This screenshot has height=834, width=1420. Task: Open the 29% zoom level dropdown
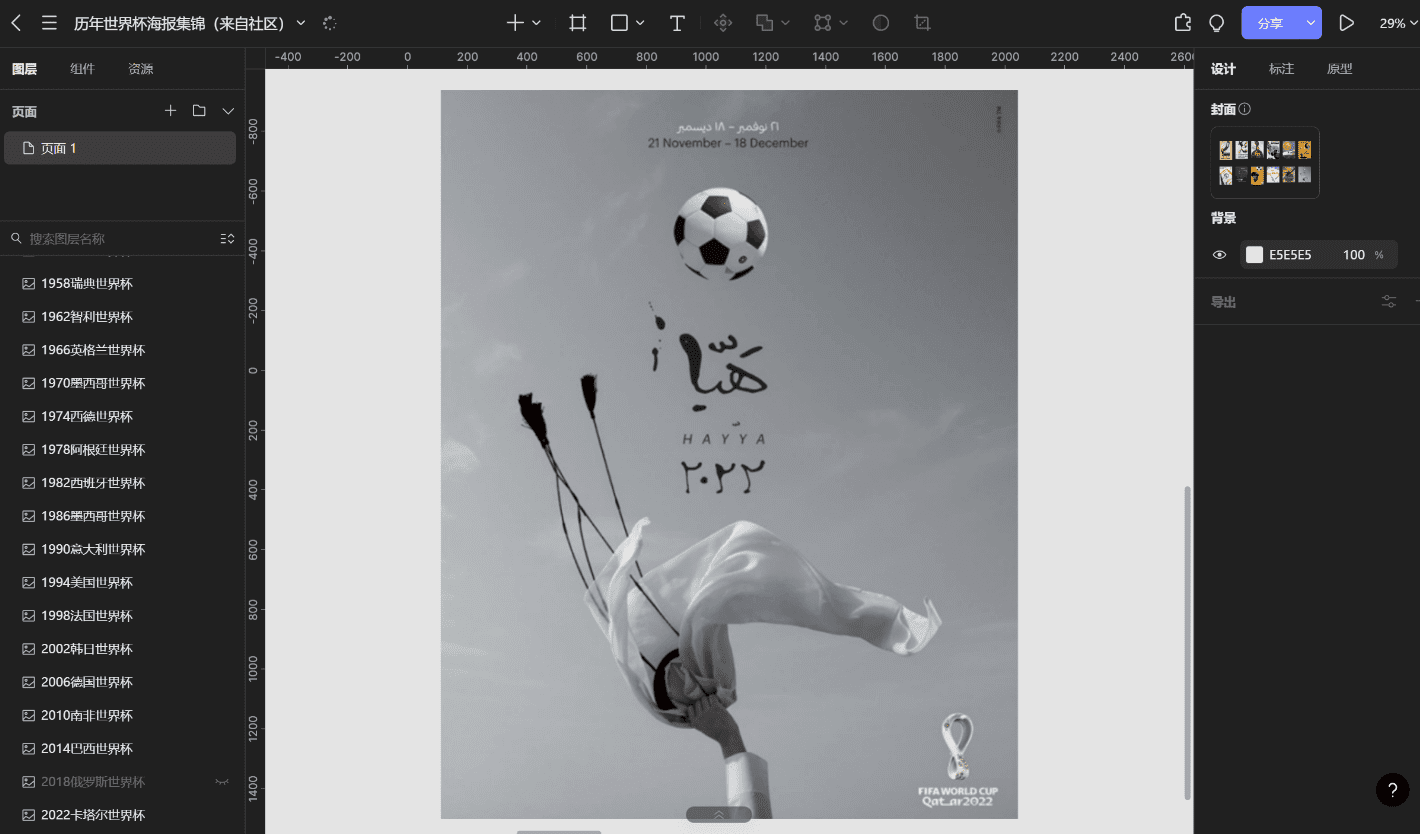click(x=1398, y=23)
